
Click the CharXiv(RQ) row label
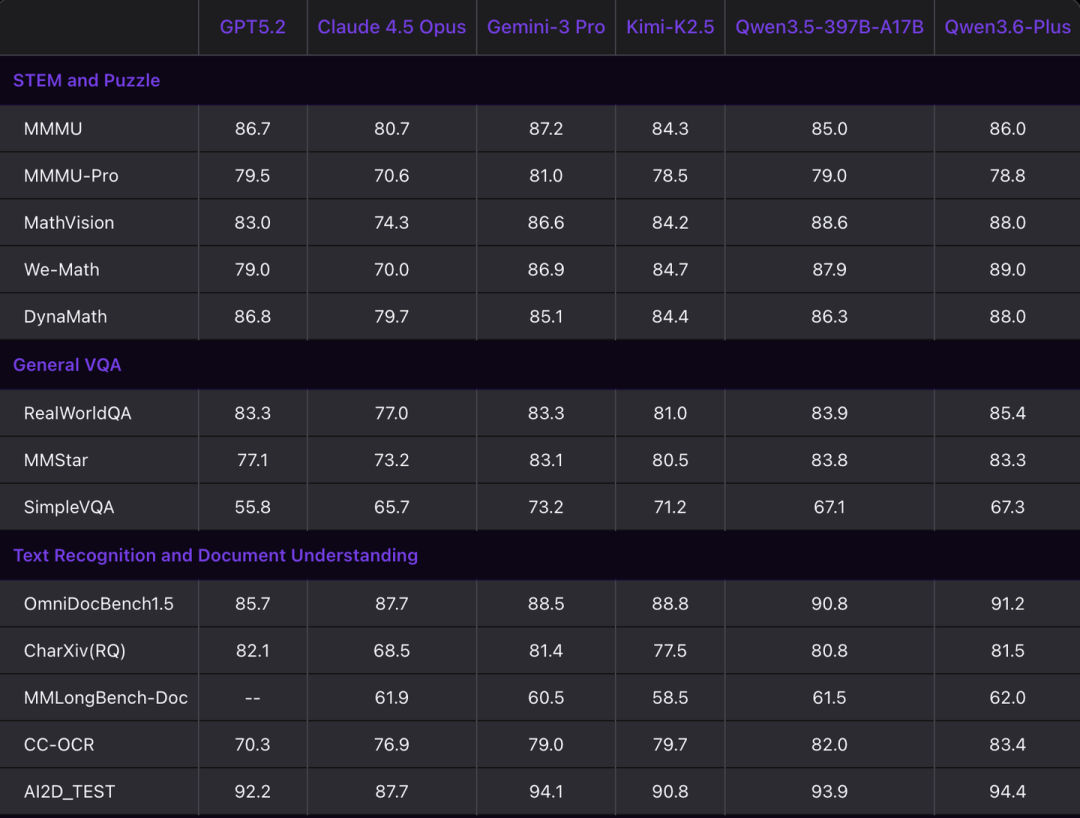tap(74, 651)
